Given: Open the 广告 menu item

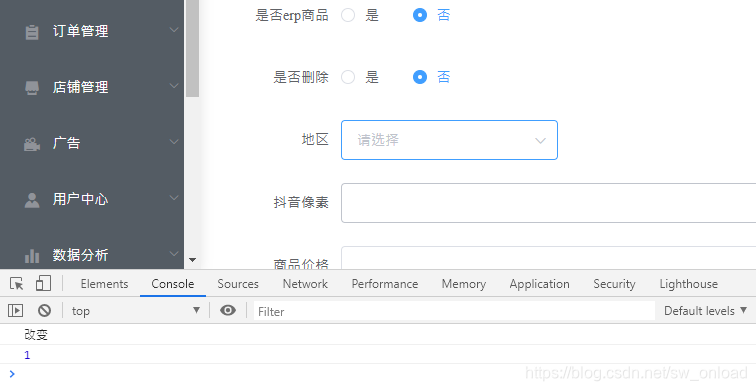Looking at the screenshot, I should pyautogui.click(x=92, y=144).
